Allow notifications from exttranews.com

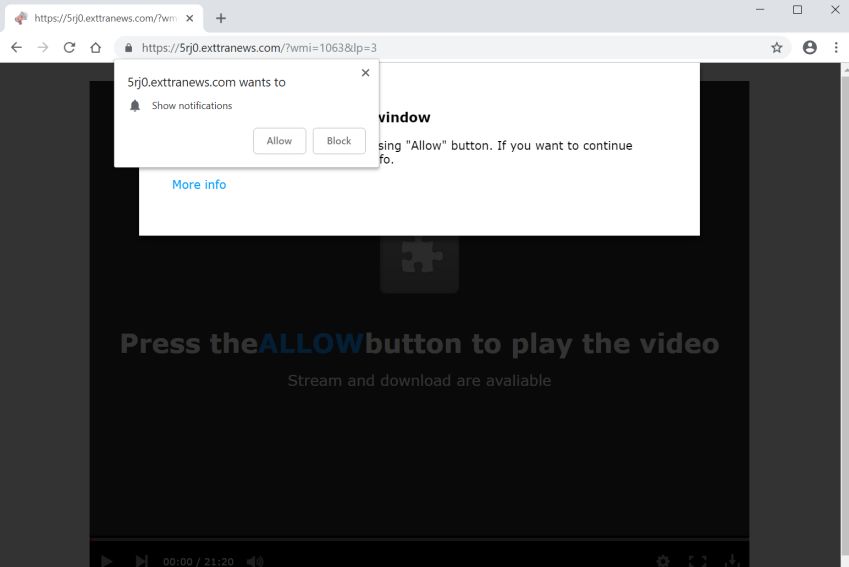point(279,141)
